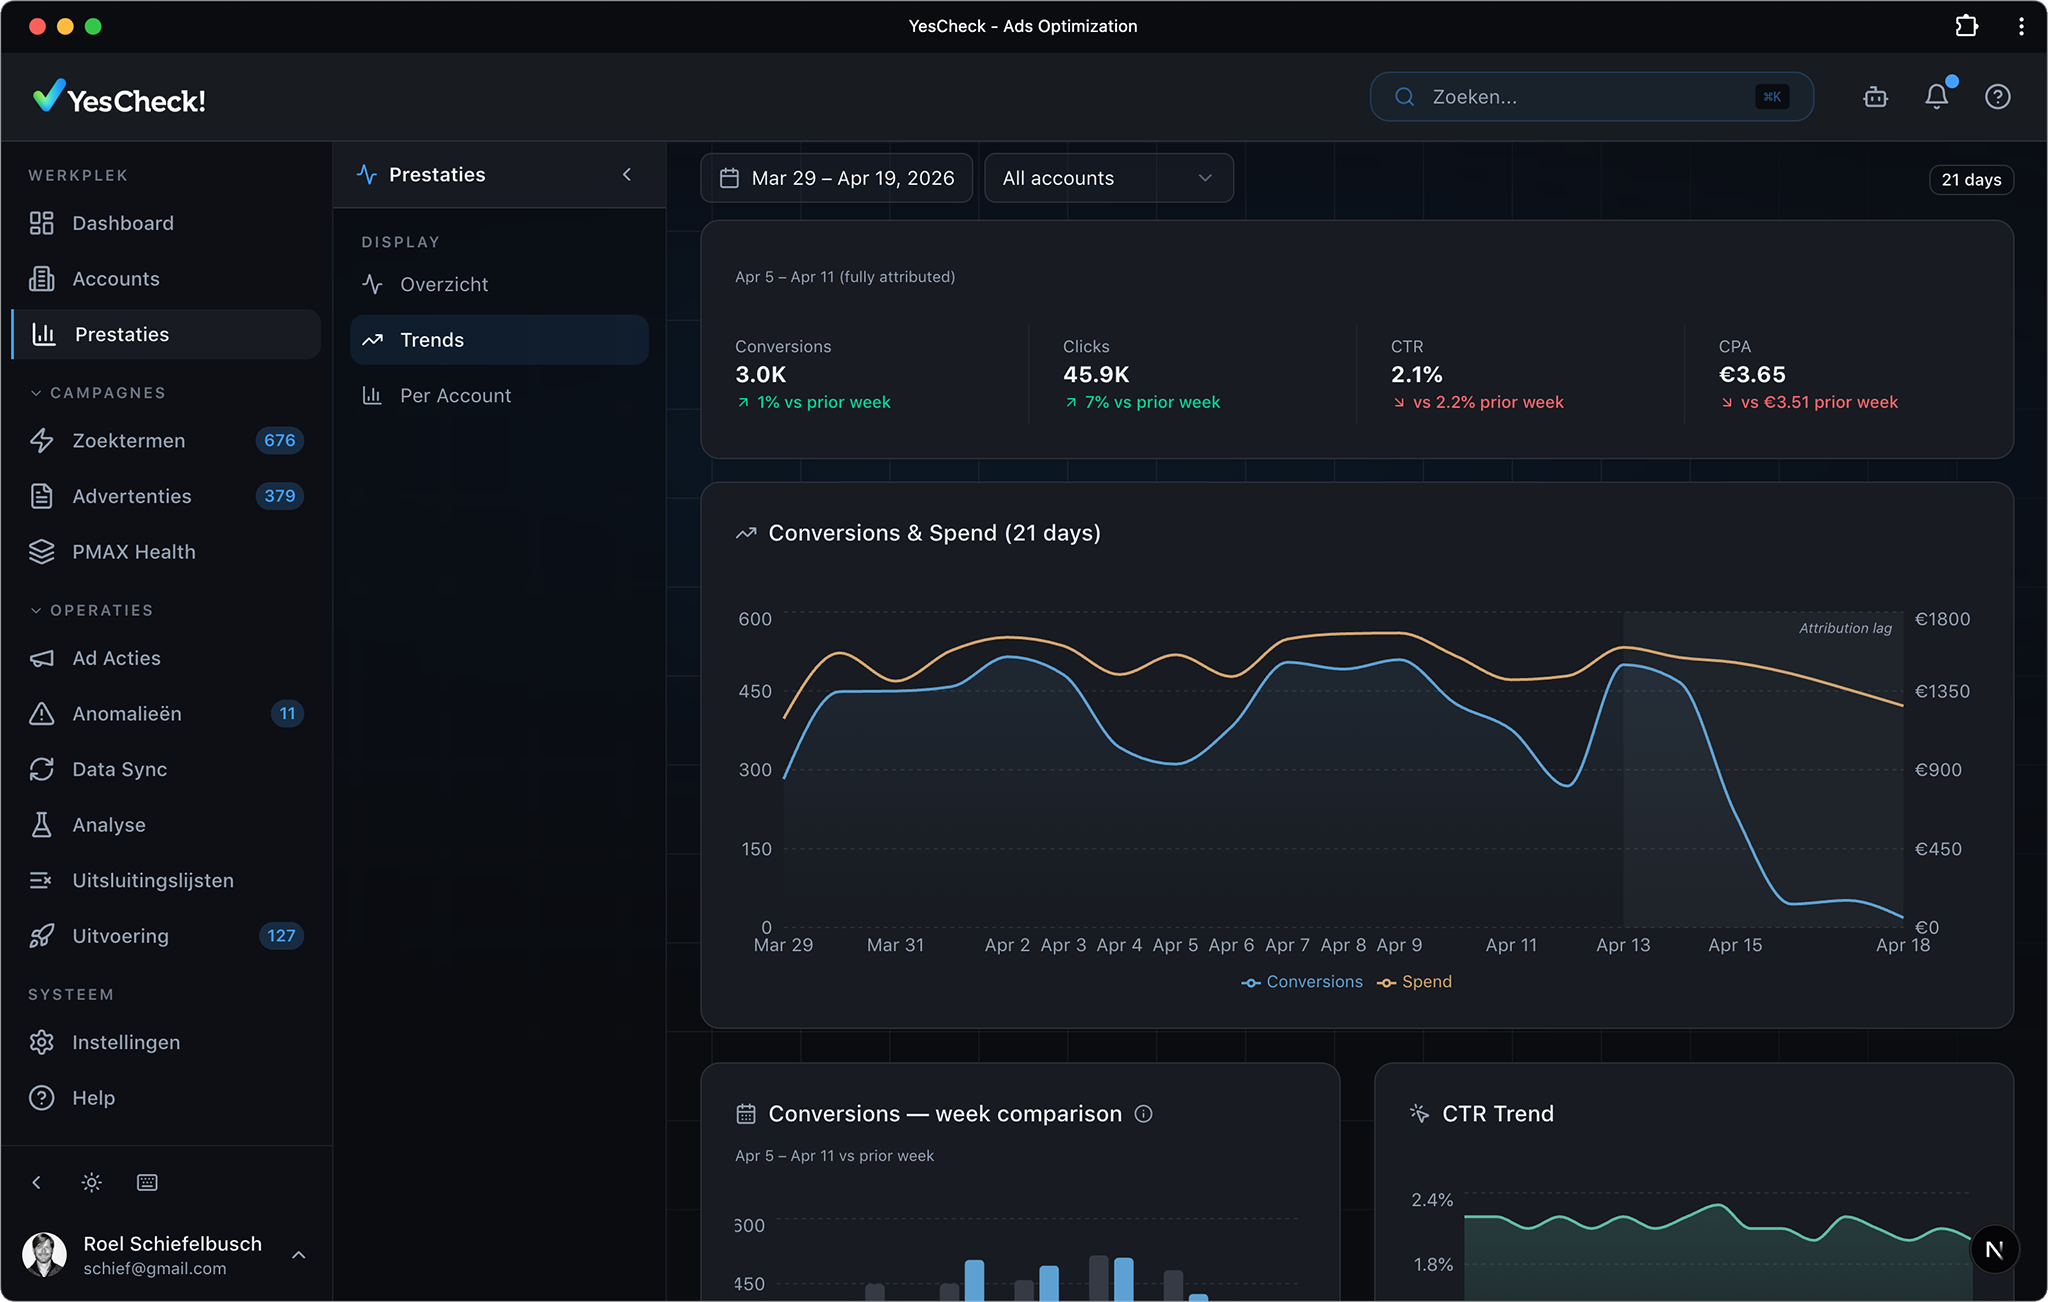
Task: Collapse the Prestaties sub-panel chevron
Action: 627,175
